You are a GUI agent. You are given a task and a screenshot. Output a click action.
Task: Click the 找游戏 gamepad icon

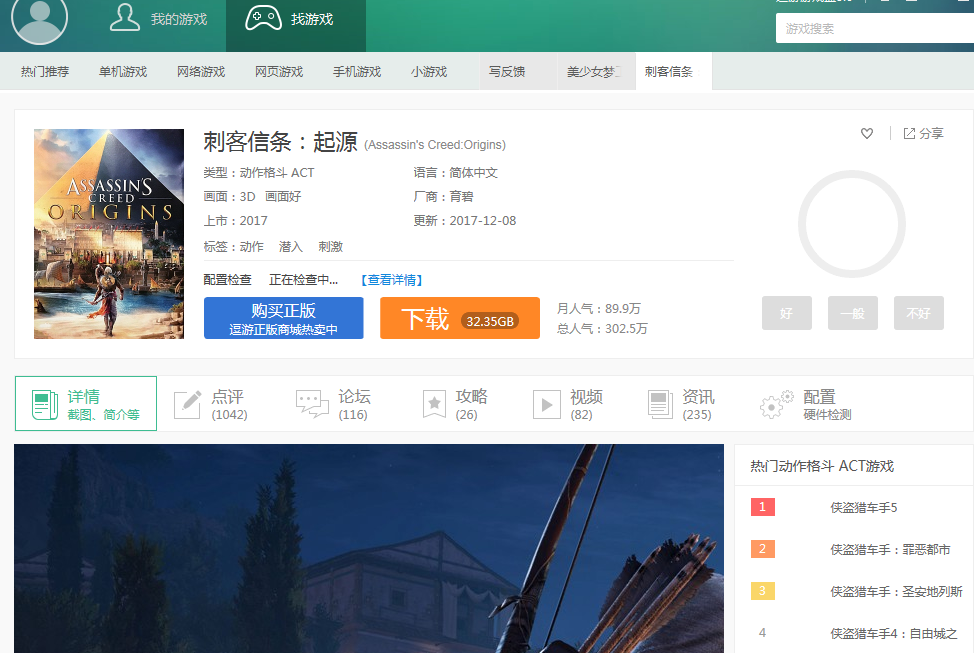(263, 19)
